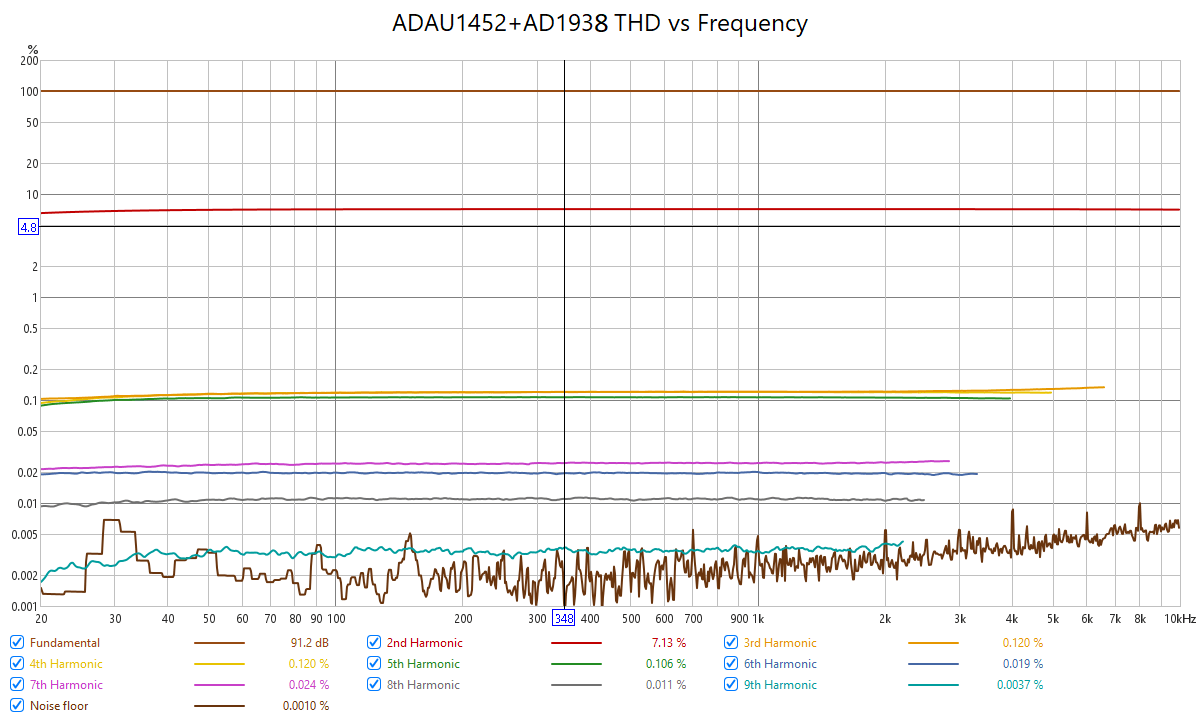
Task: Click the 4th Harmonic legend label
Action: click(66, 664)
